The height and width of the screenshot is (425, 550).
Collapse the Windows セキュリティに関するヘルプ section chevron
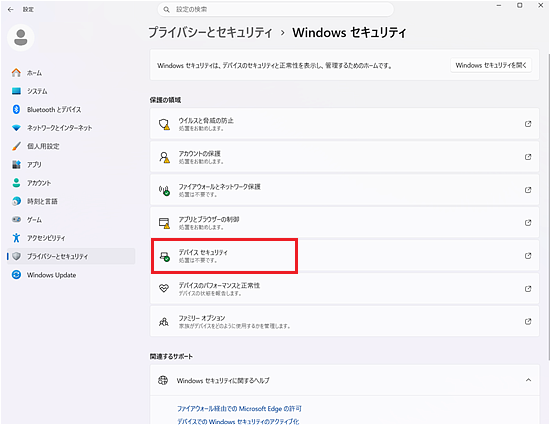click(x=528, y=380)
